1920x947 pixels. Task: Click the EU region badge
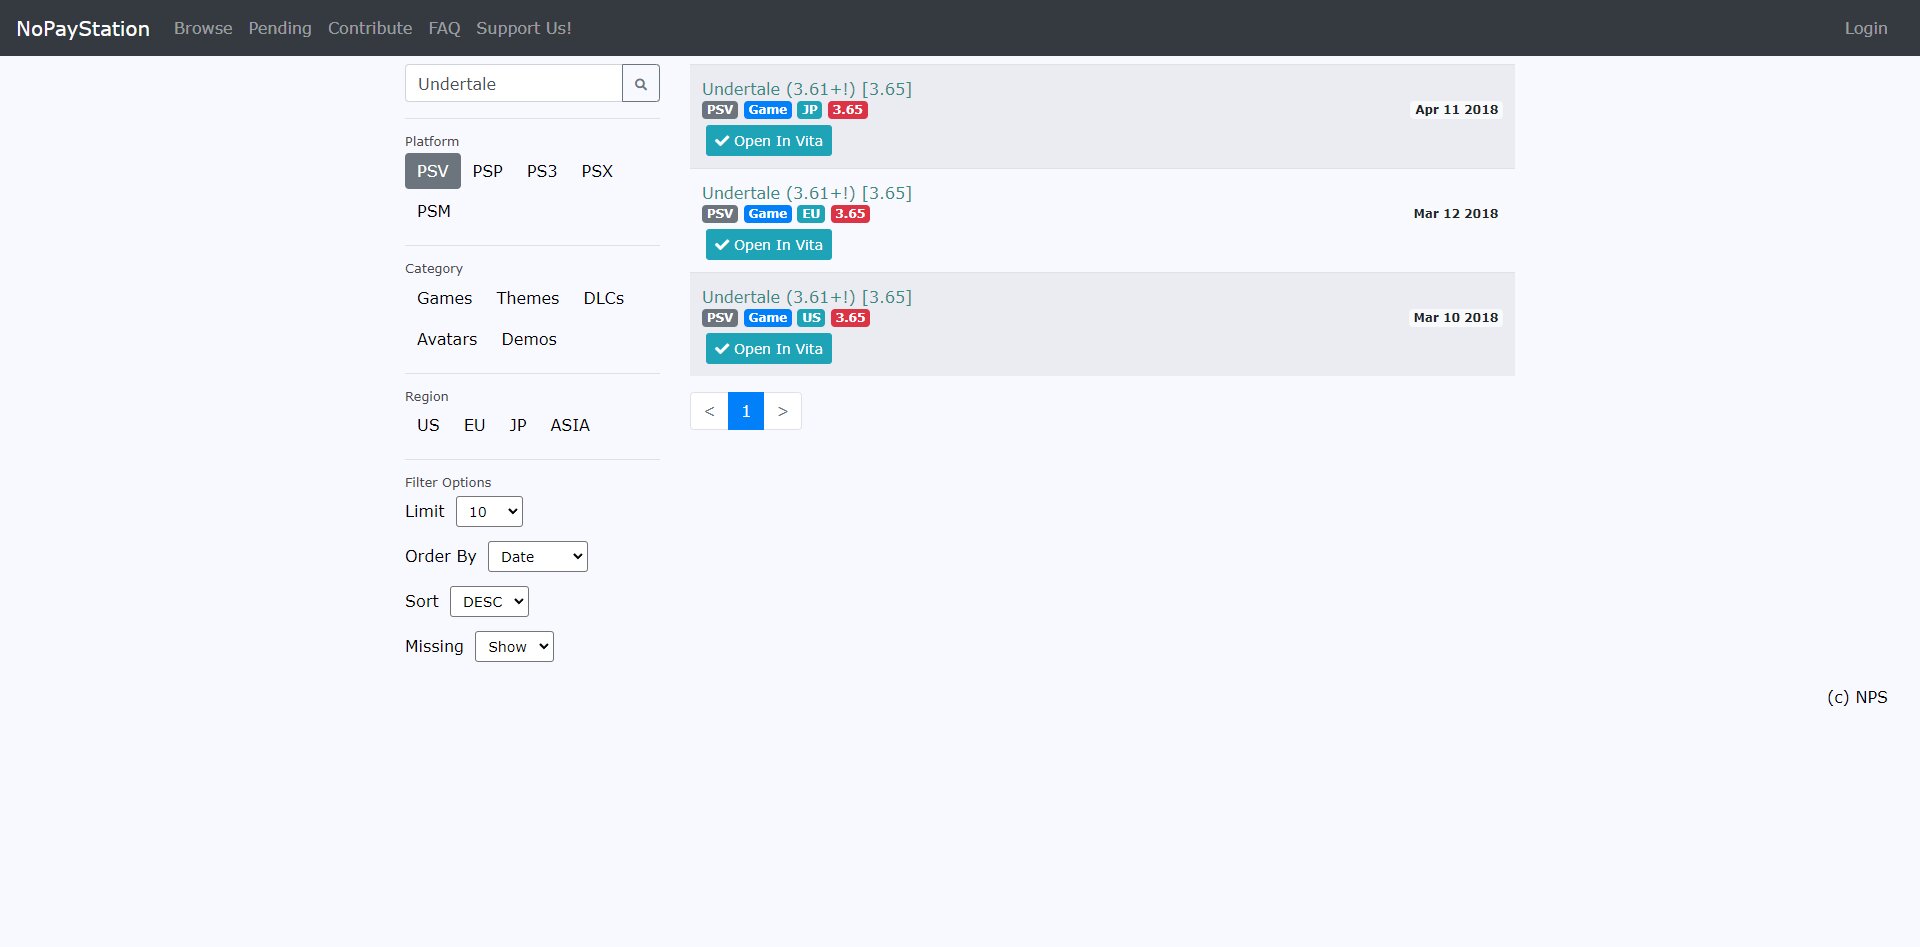click(811, 214)
